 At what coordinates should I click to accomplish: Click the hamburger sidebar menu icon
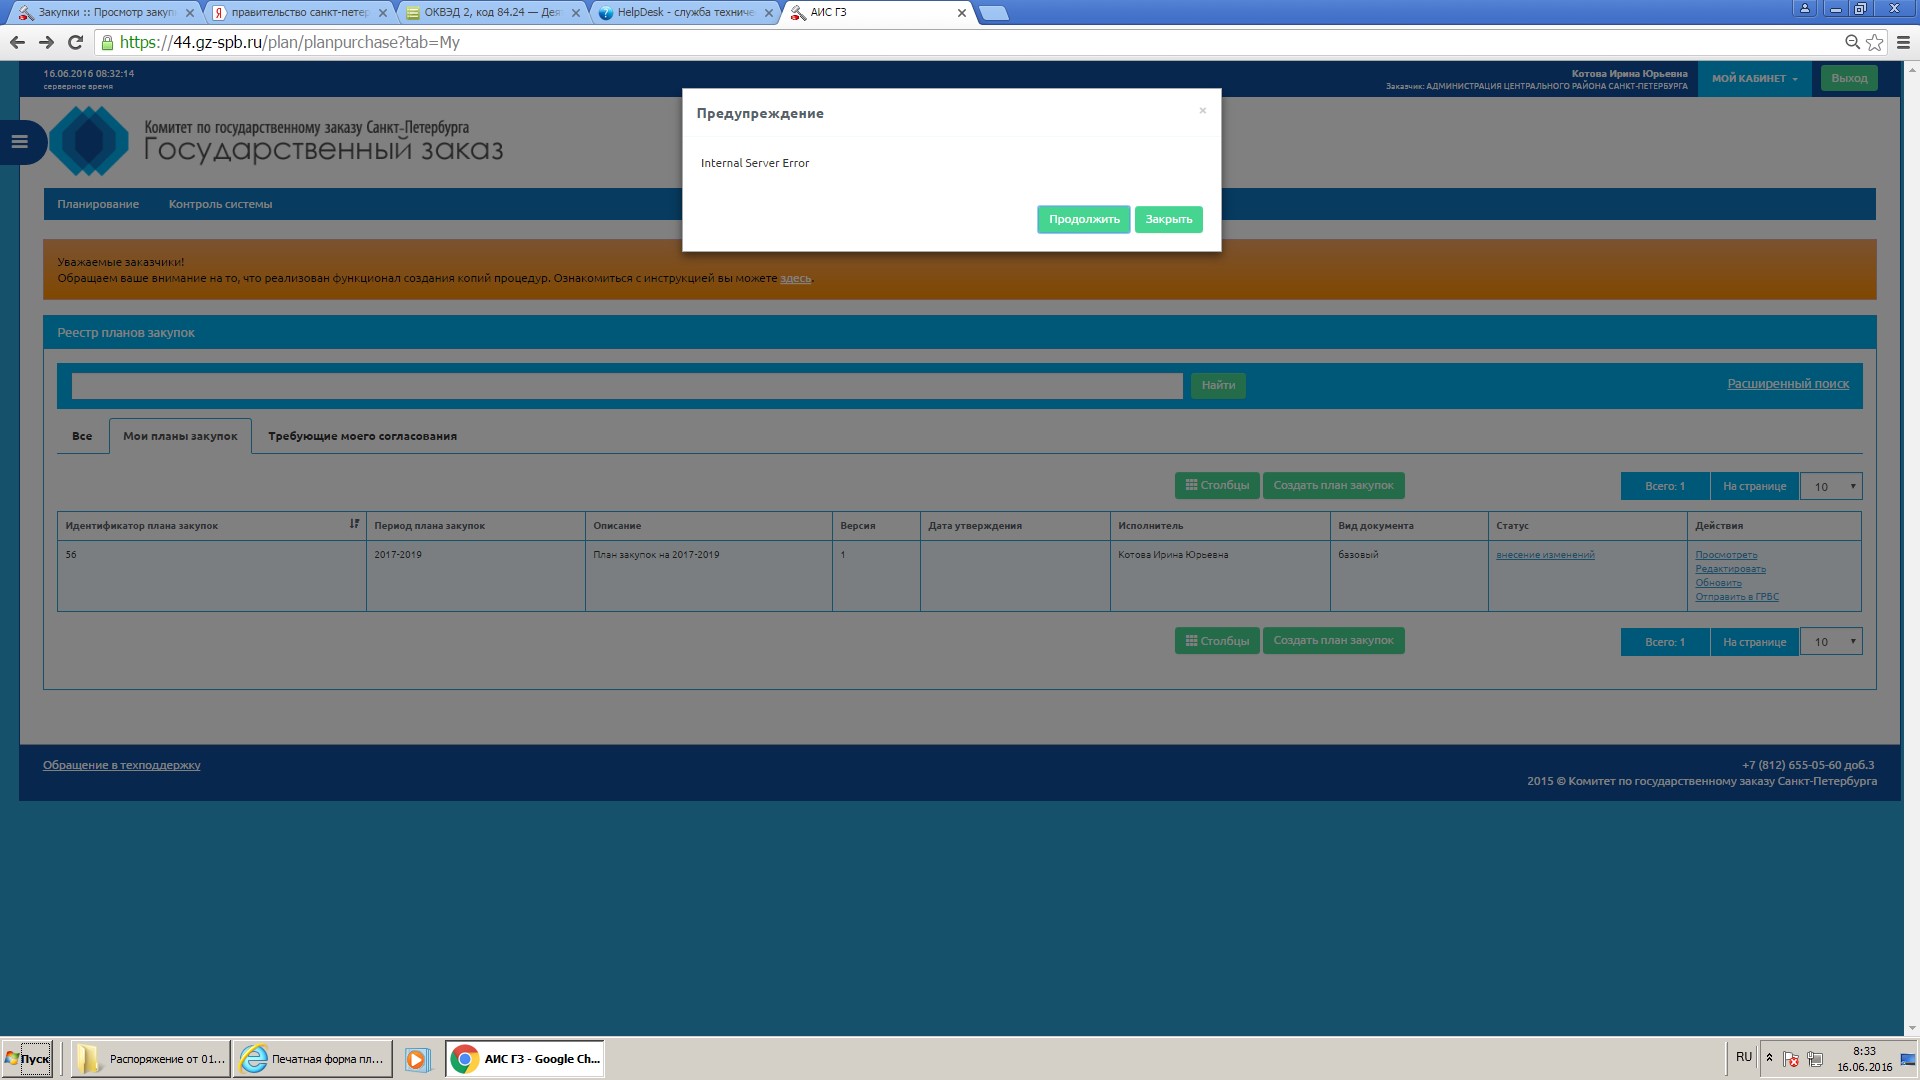tap(19, 142)
